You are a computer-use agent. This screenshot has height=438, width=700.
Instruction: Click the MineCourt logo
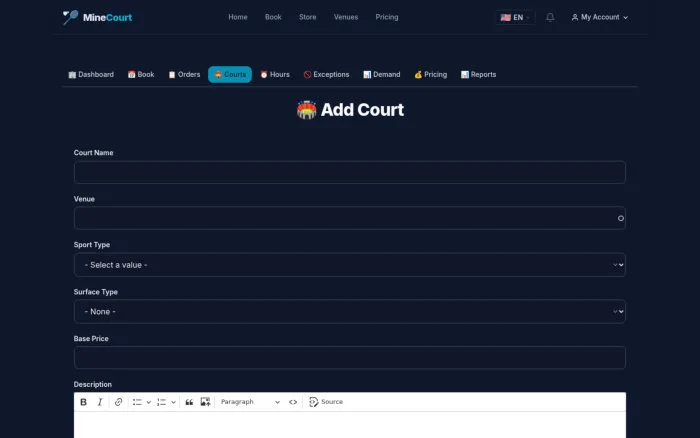point(97,17)
